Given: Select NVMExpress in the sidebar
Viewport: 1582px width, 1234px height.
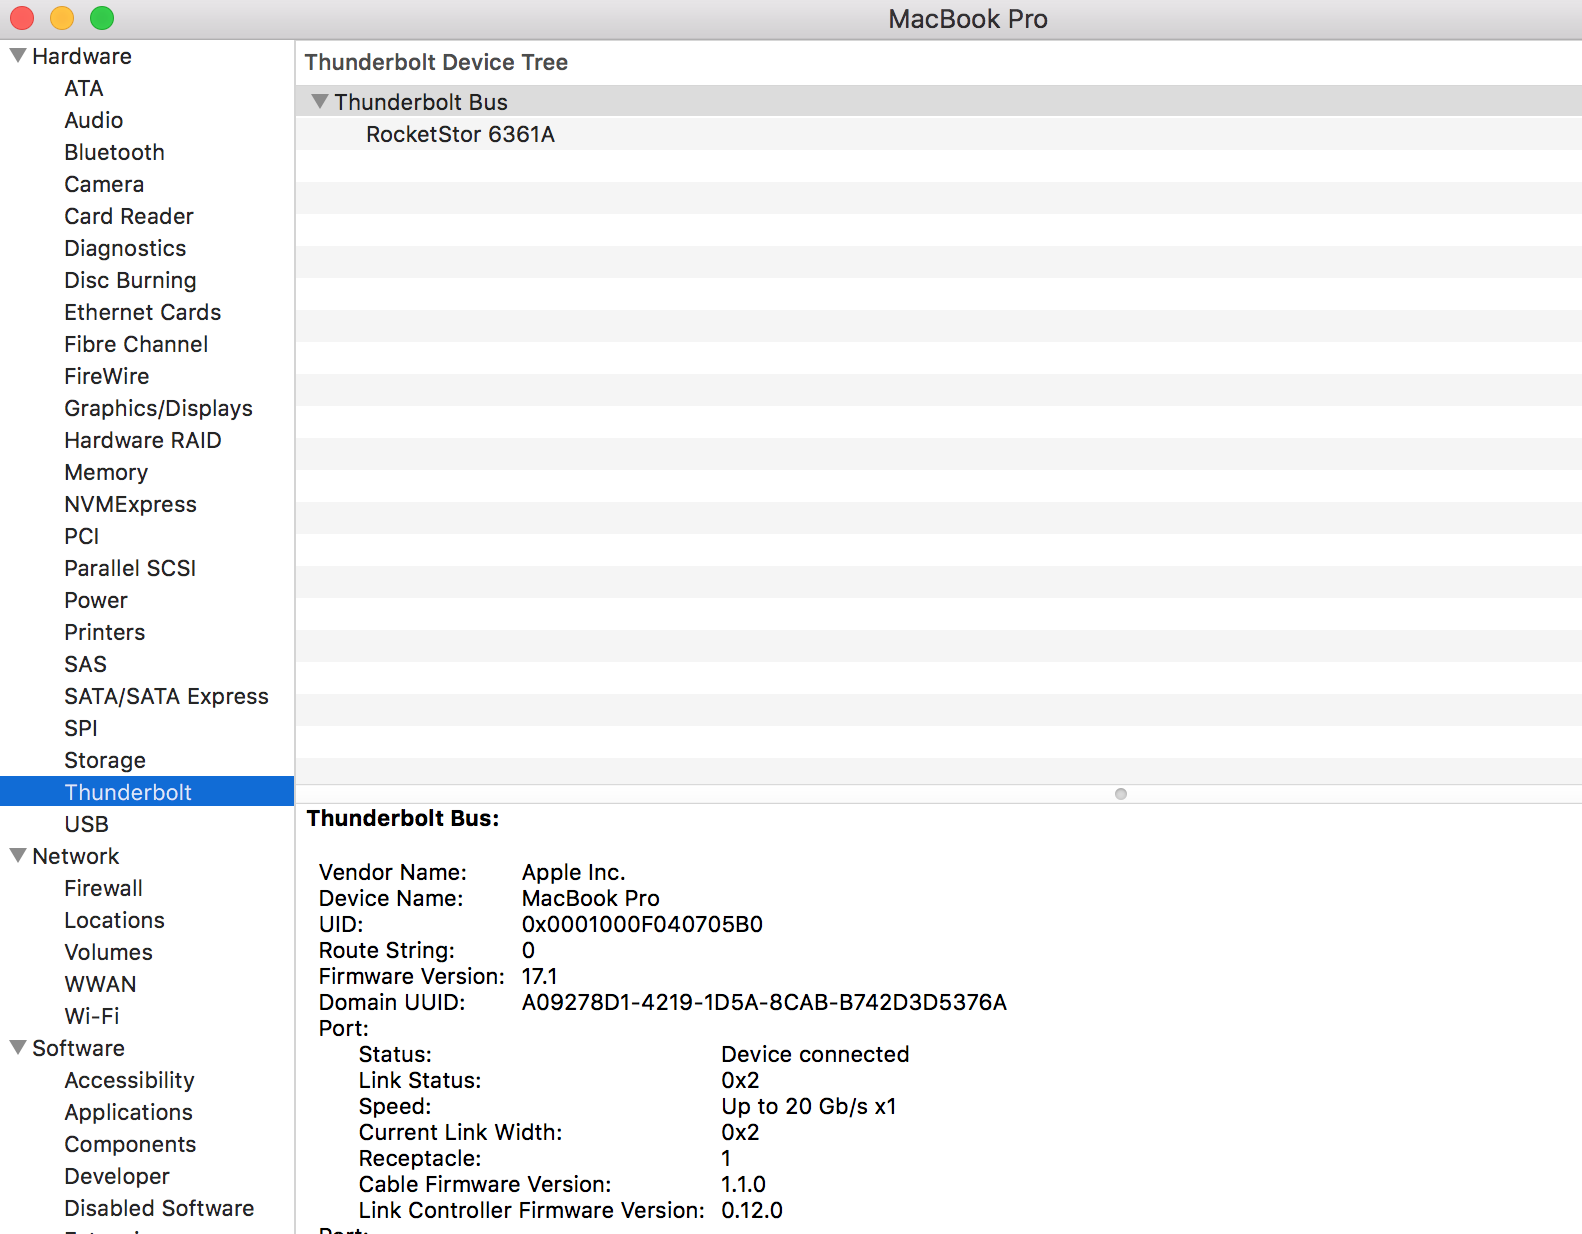Looking at the screenshot, I should click(130, 504).
